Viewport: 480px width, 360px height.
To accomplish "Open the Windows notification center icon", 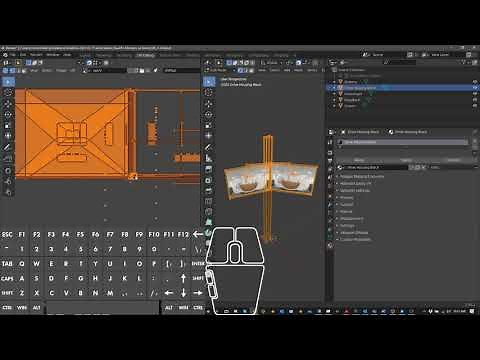I will pyautogui.click(x=472, y=311).
